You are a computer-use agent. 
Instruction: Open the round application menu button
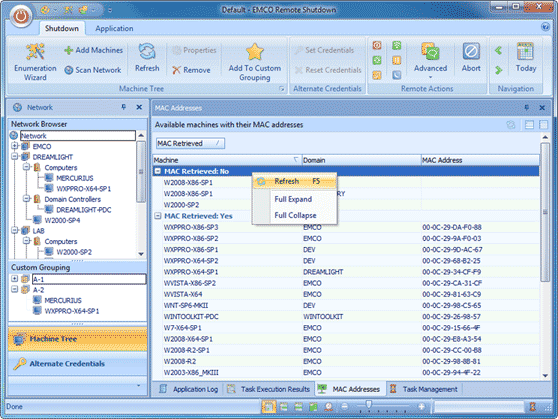click(x=21, y=16)
